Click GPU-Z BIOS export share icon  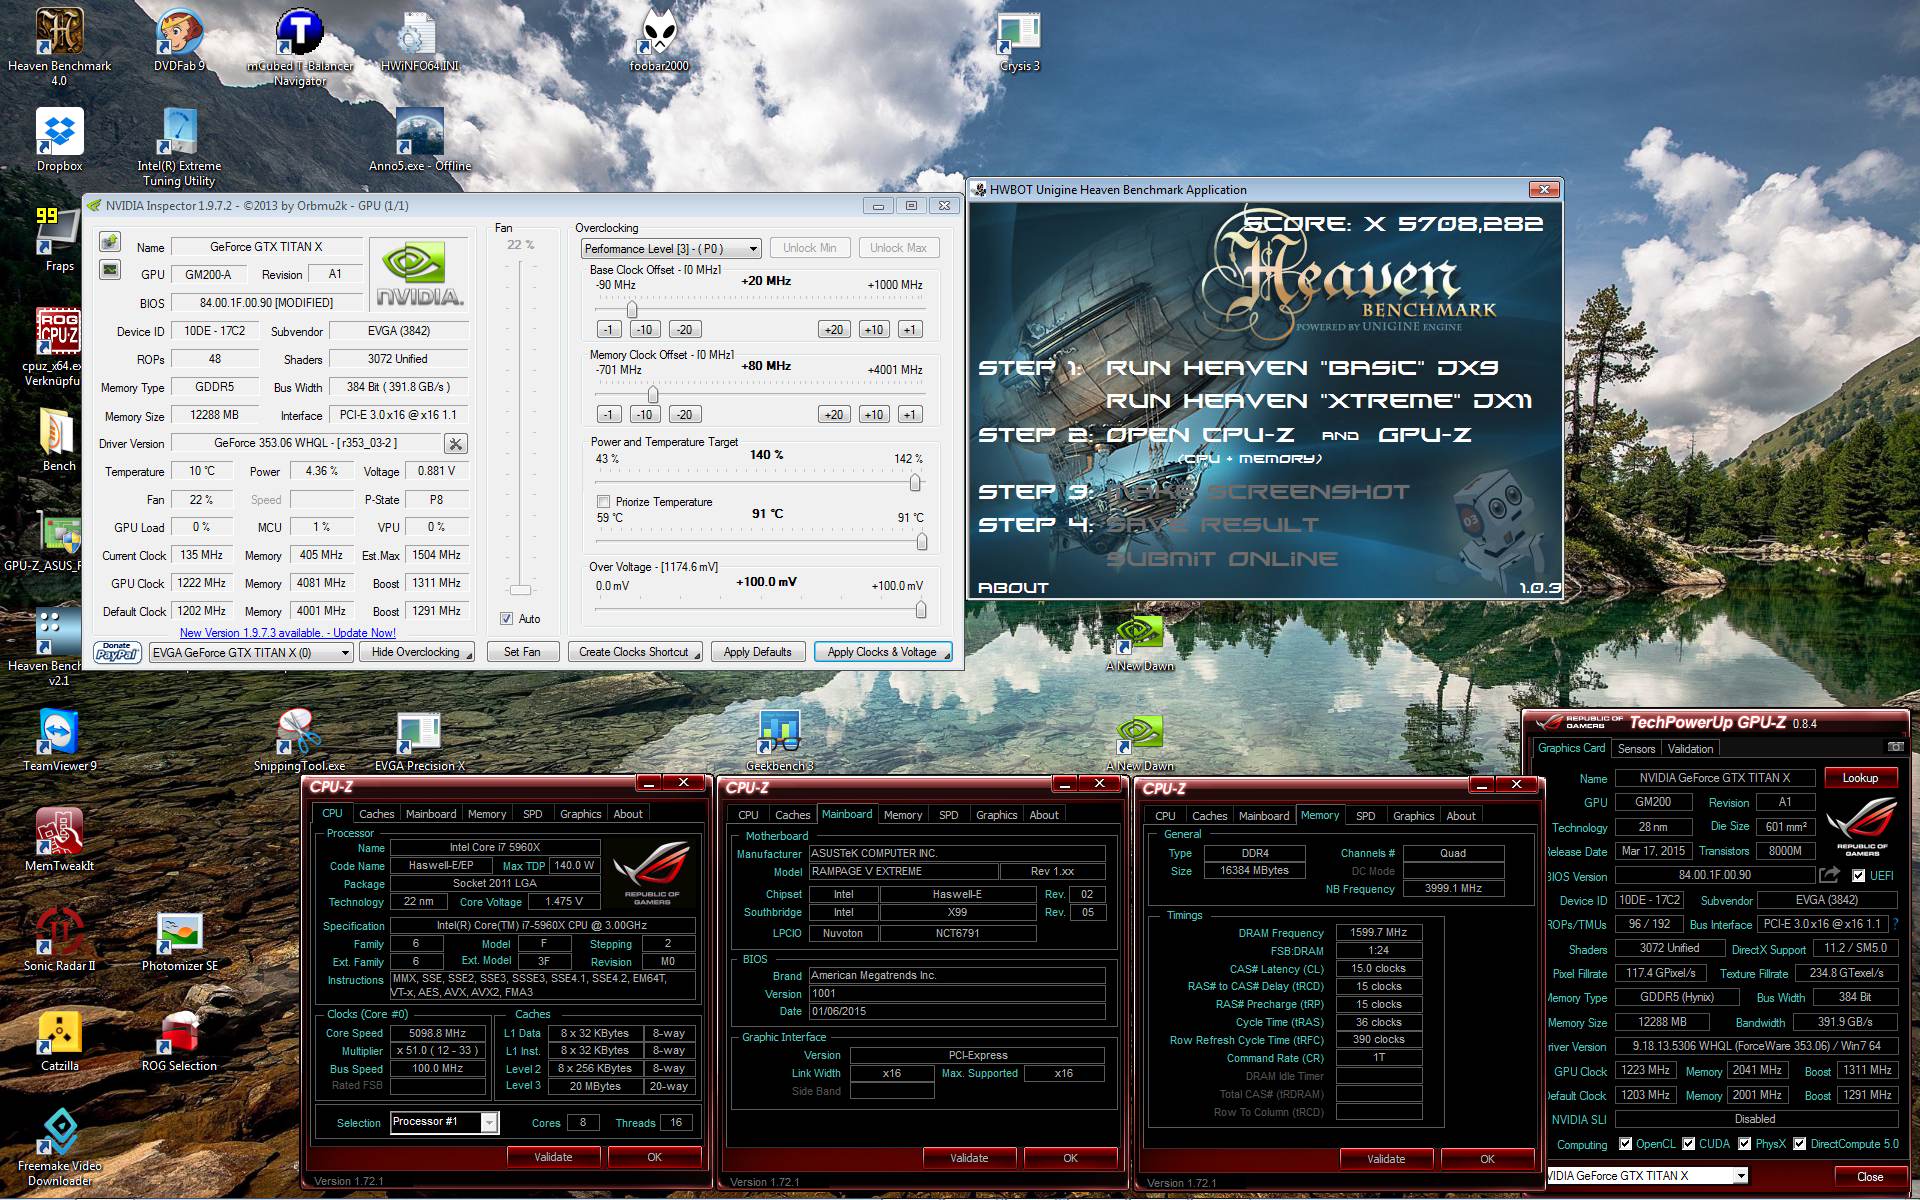tap(1829, 875)
